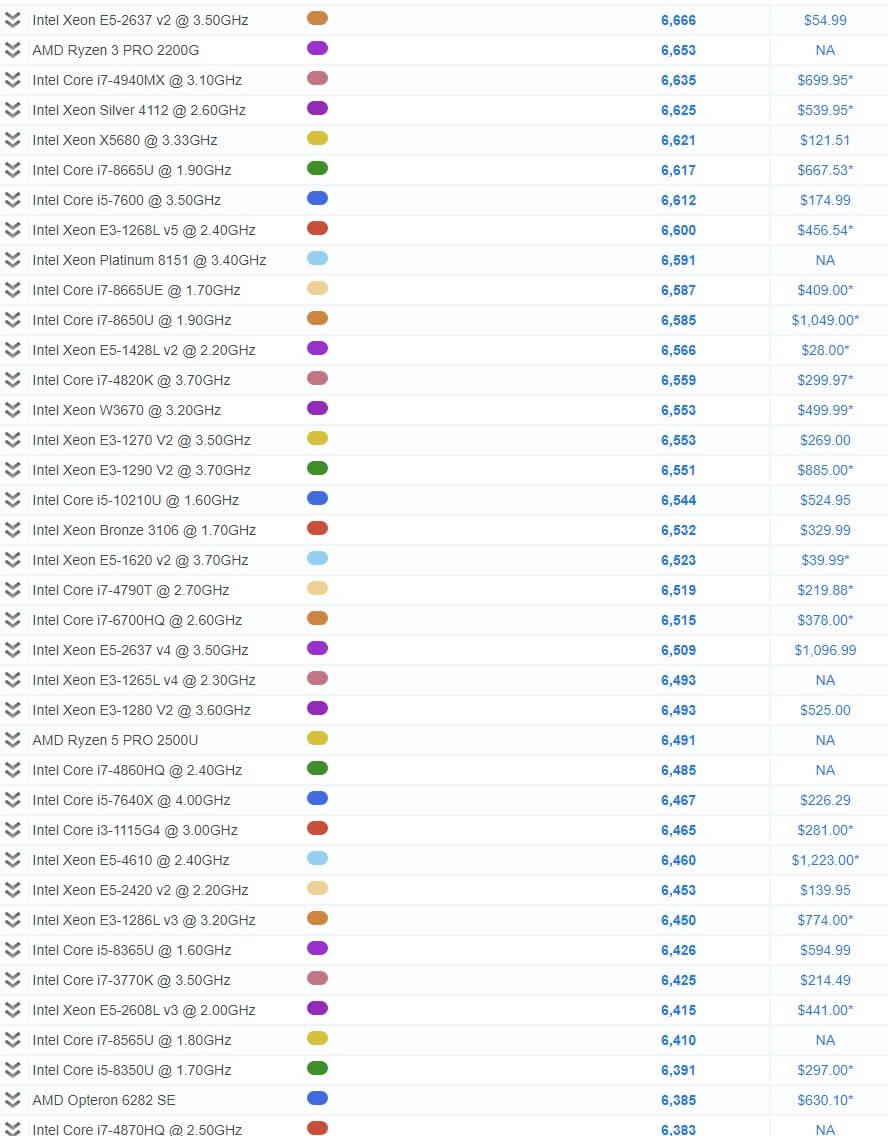Click price $139.95 for Xeon E5-2420 v2
Screen dimensions: 888x1136
pyautogui.click(x=825, y=890)
